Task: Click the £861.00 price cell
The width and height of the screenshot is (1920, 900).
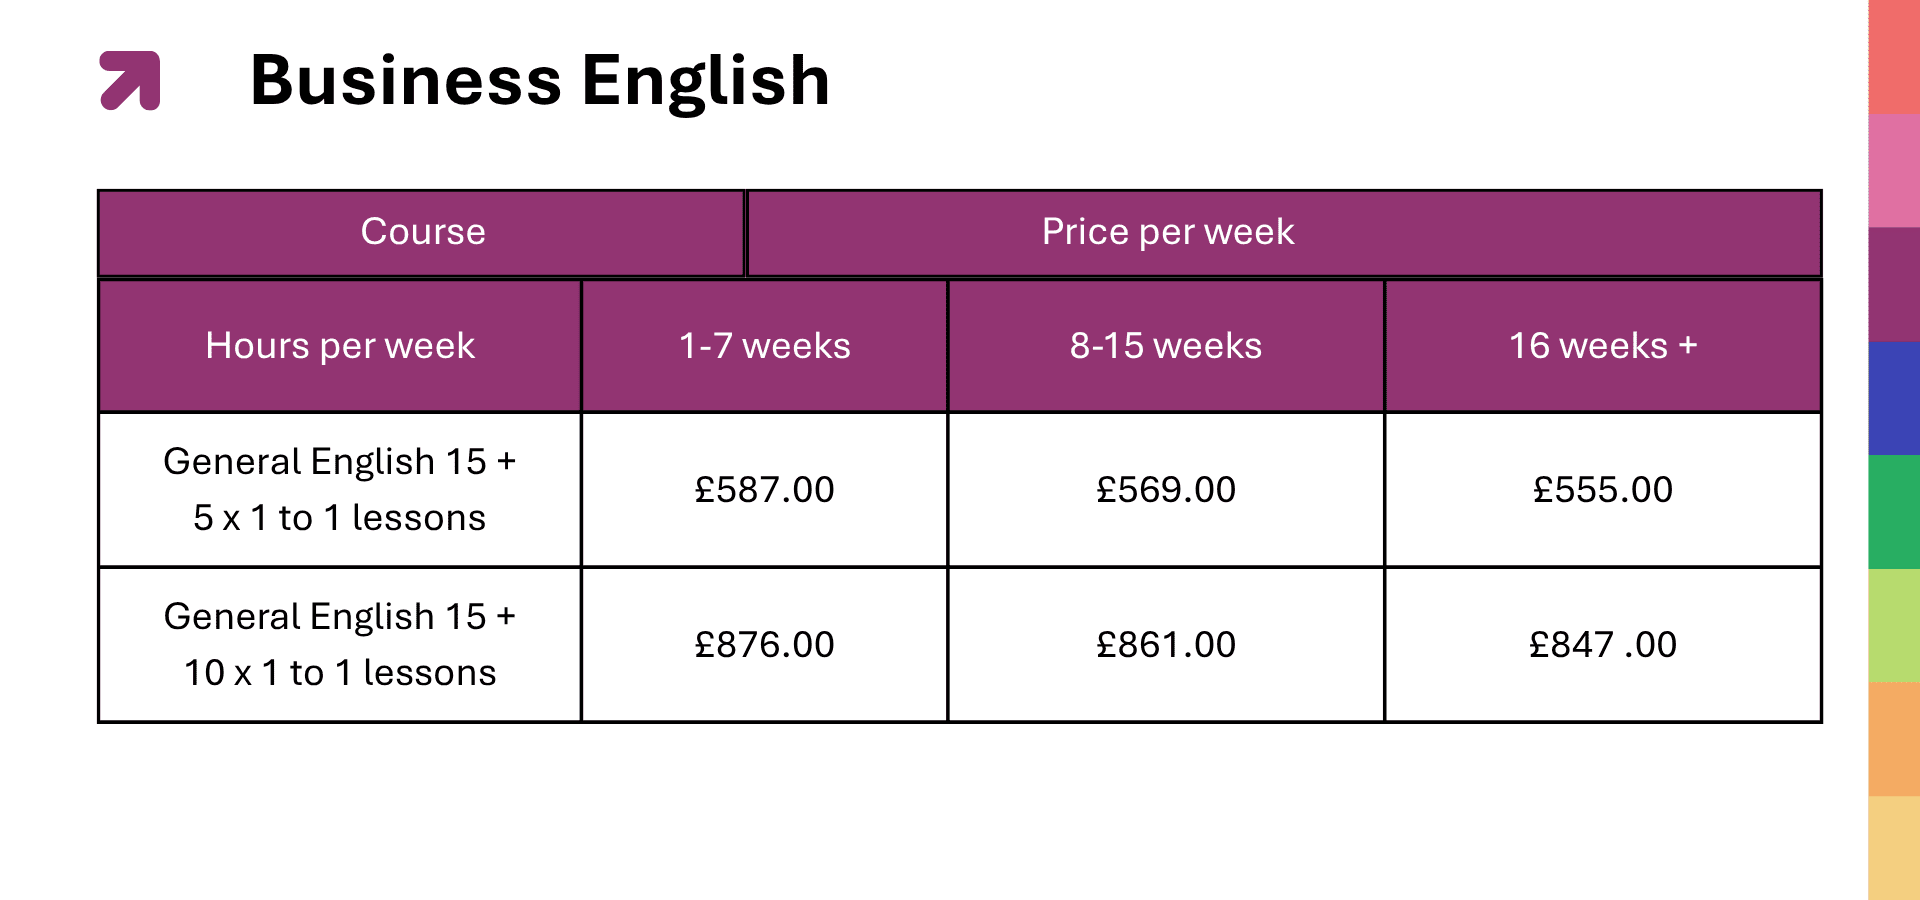Action: point(1166,645)
